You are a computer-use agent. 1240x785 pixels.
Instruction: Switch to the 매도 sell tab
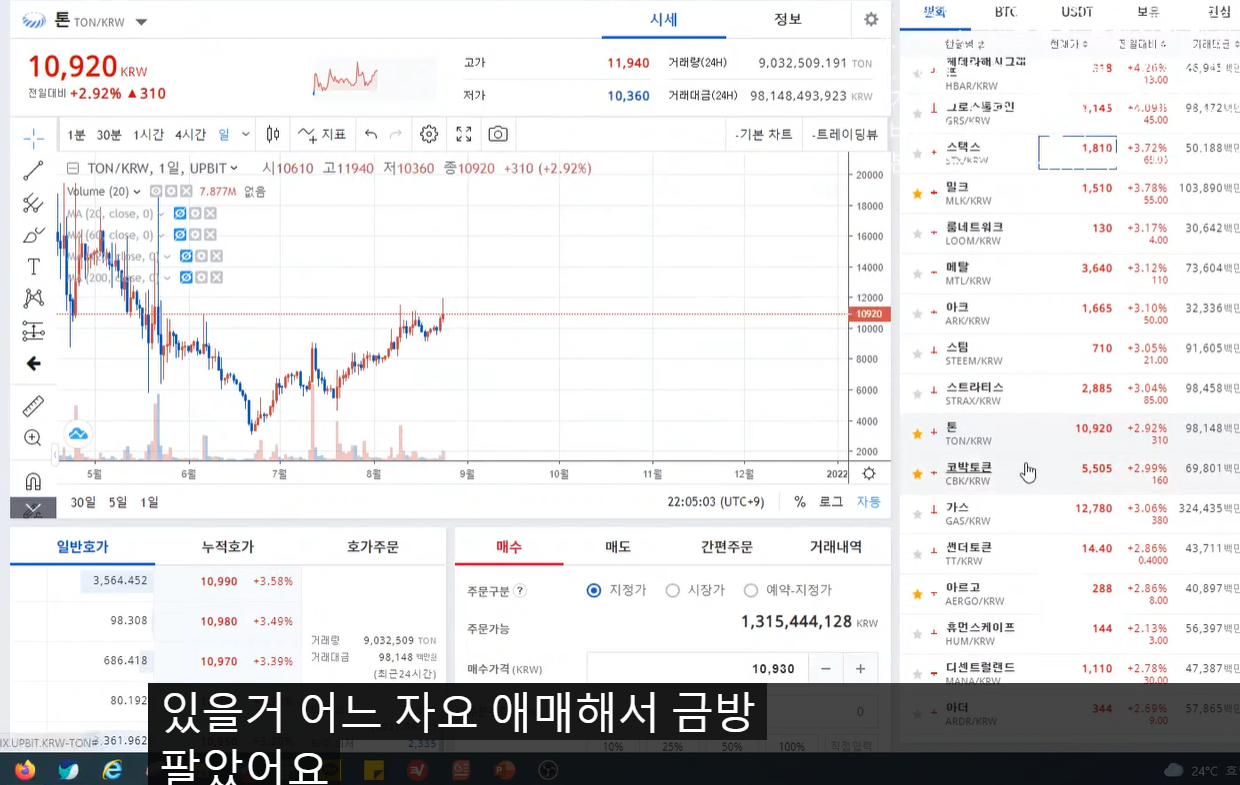[618, 547]
